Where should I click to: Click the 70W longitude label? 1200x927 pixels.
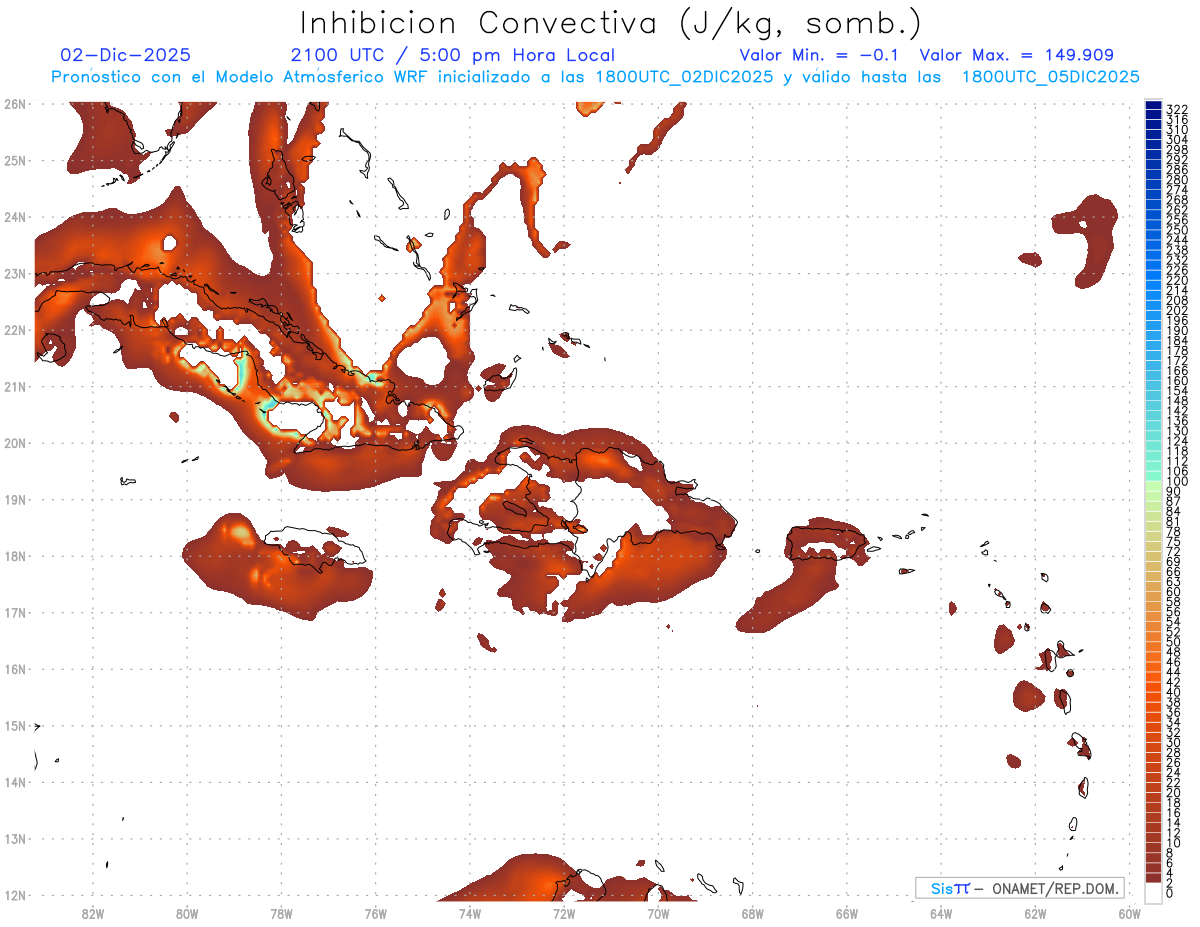pyautogui.click(x=658, y=912)
